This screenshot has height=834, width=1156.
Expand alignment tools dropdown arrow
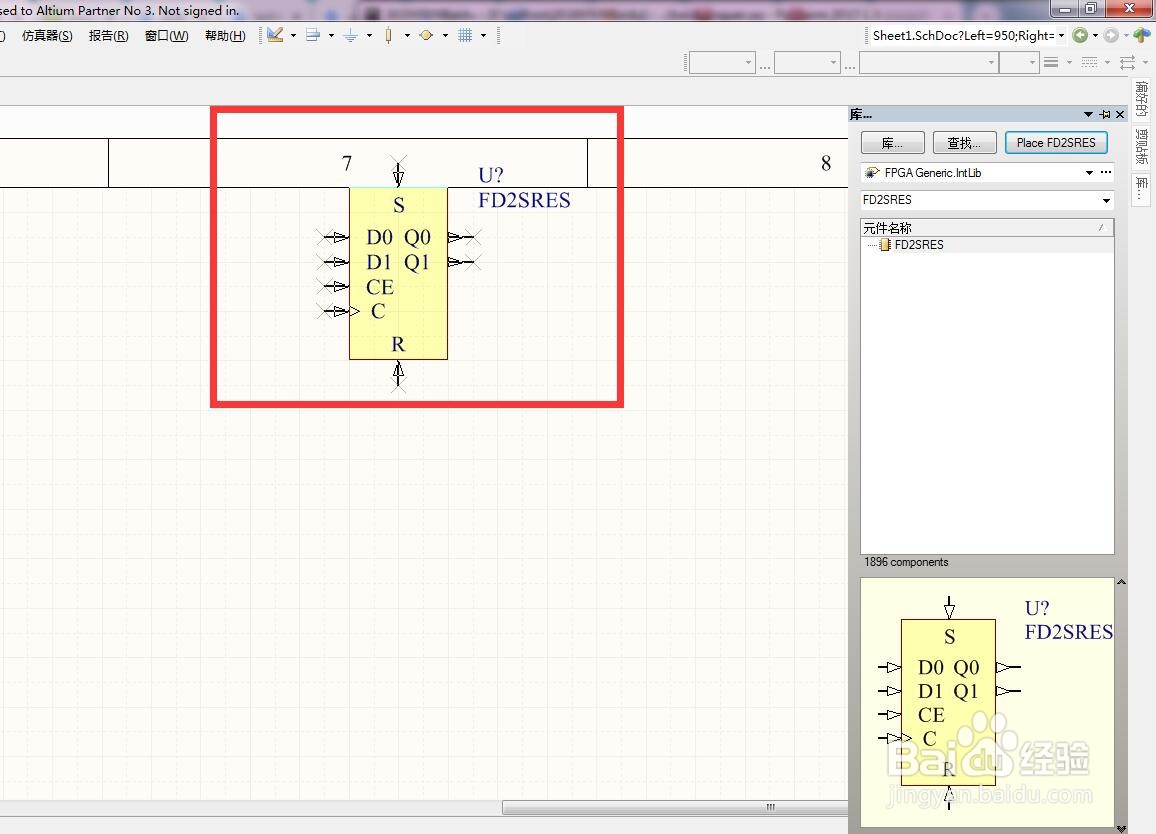click(x=331, y=35)
